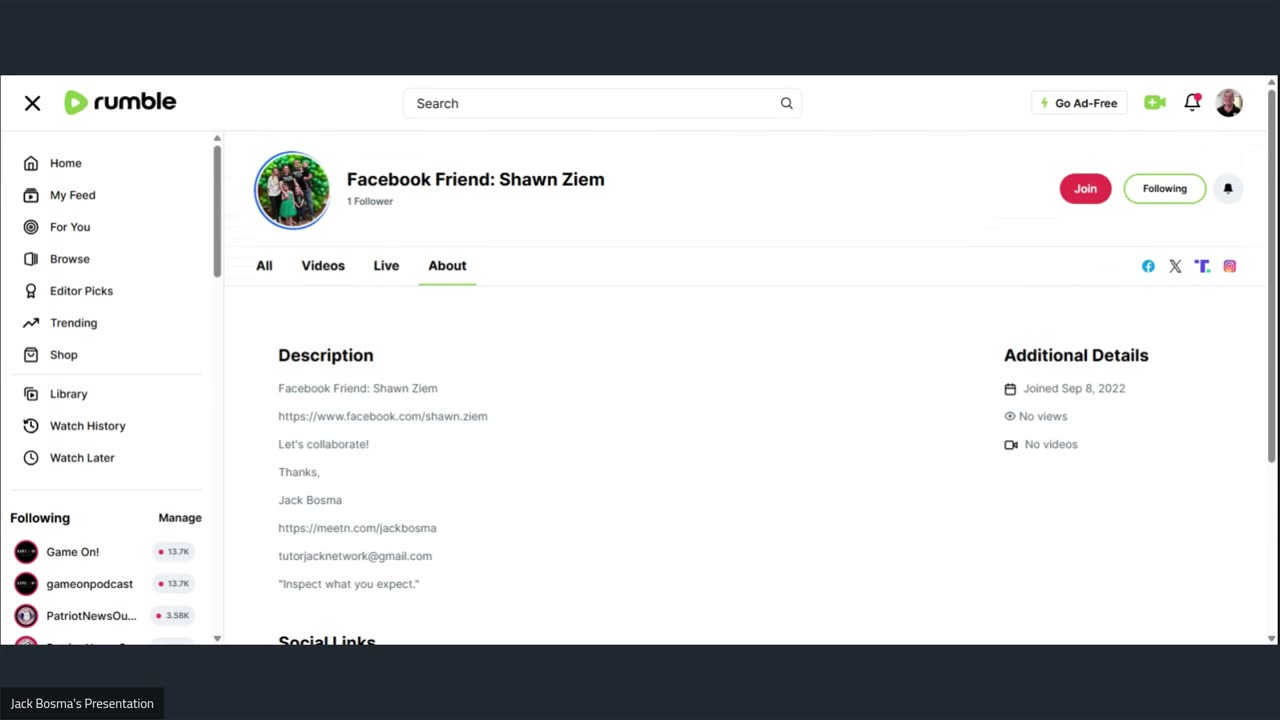This screenshot has width=1280, height=720.
Task: Open the channel's X social icon
Action: tap(1175, 266)
